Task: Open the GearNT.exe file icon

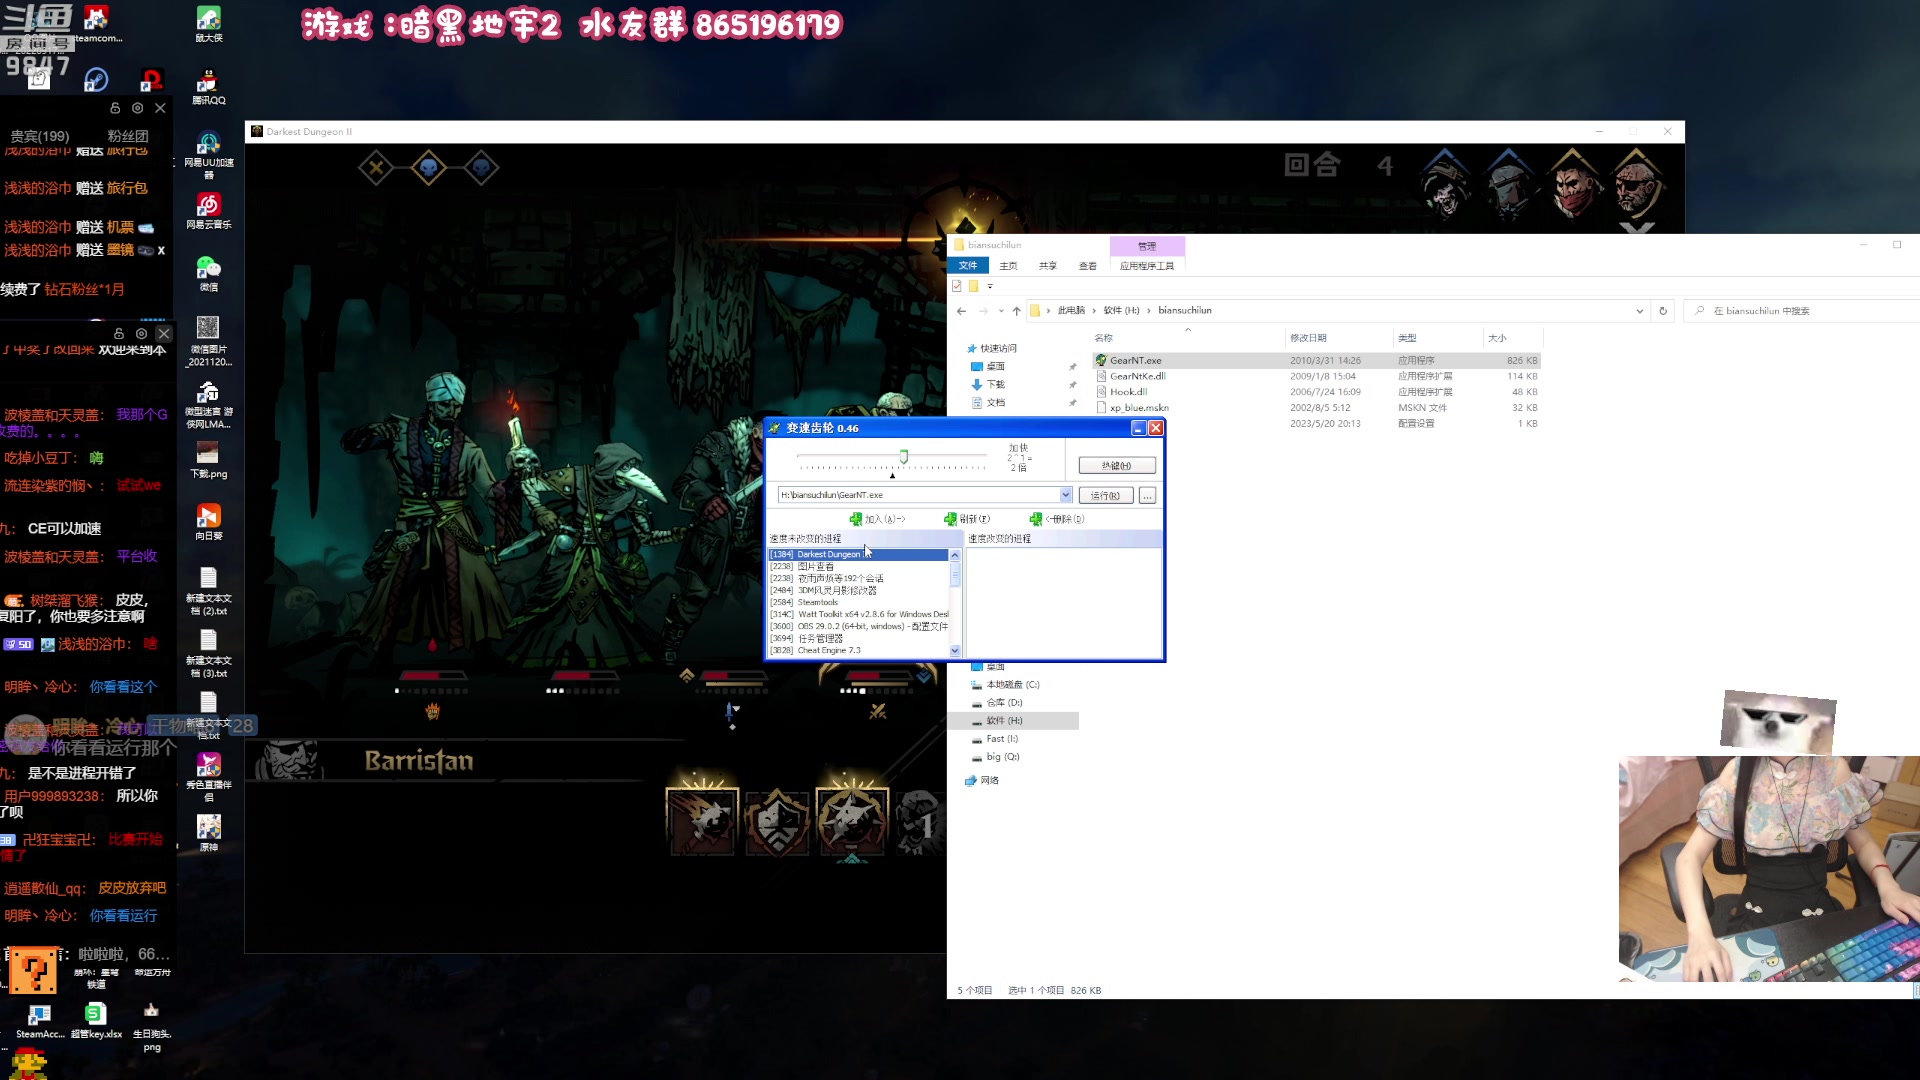Action: [1101, 360]
